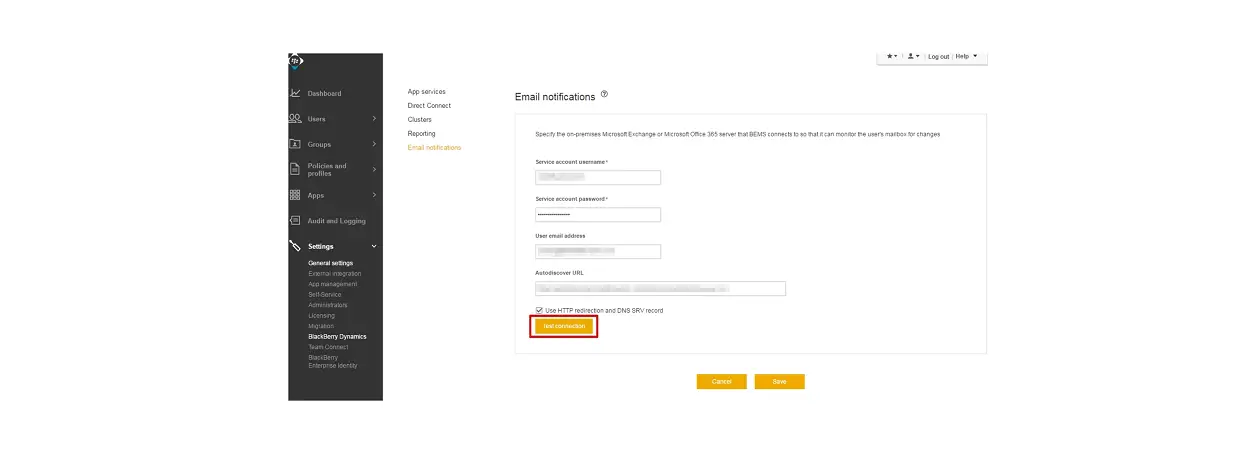Click the Users people icon

point(295,118)
